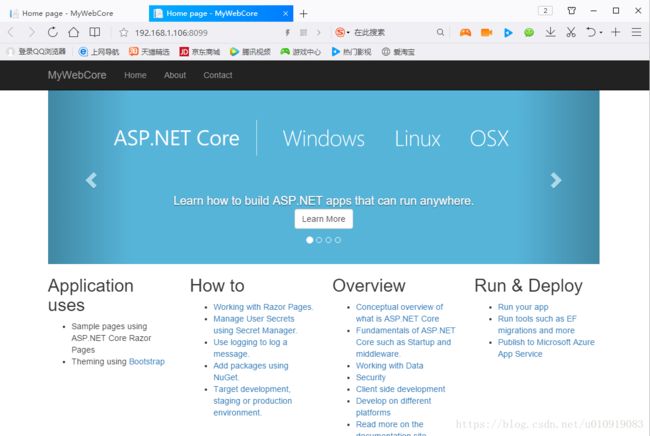Open the 热门影视 bookmark

point(352,51)
